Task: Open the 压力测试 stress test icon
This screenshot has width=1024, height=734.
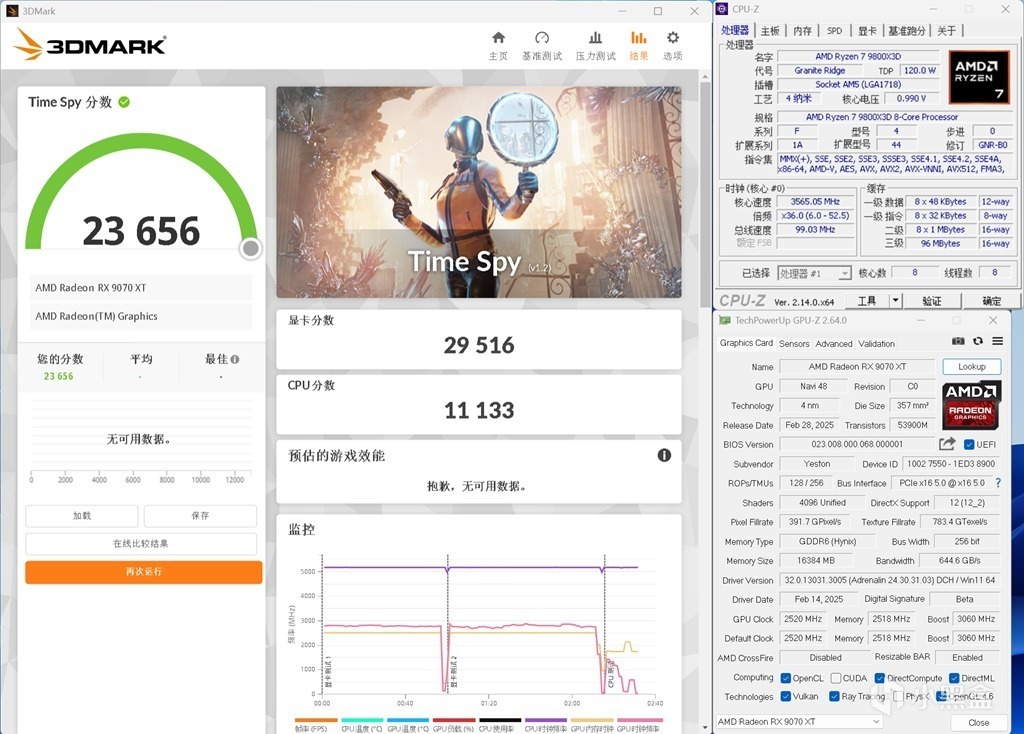Action: coord(595,38)
